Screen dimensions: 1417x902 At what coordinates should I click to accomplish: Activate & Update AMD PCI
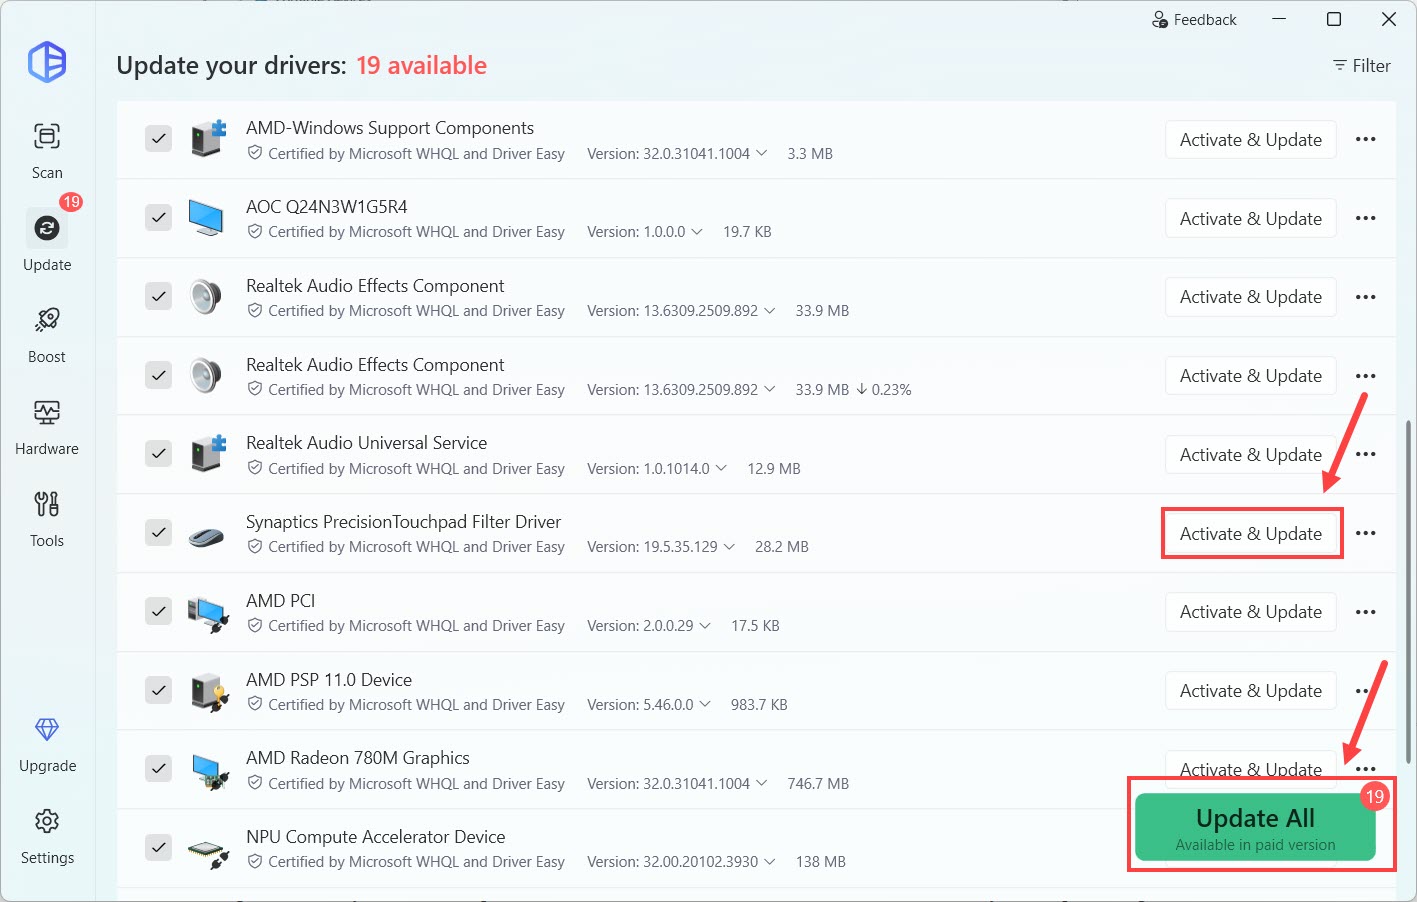click(x=1251, y=612)
